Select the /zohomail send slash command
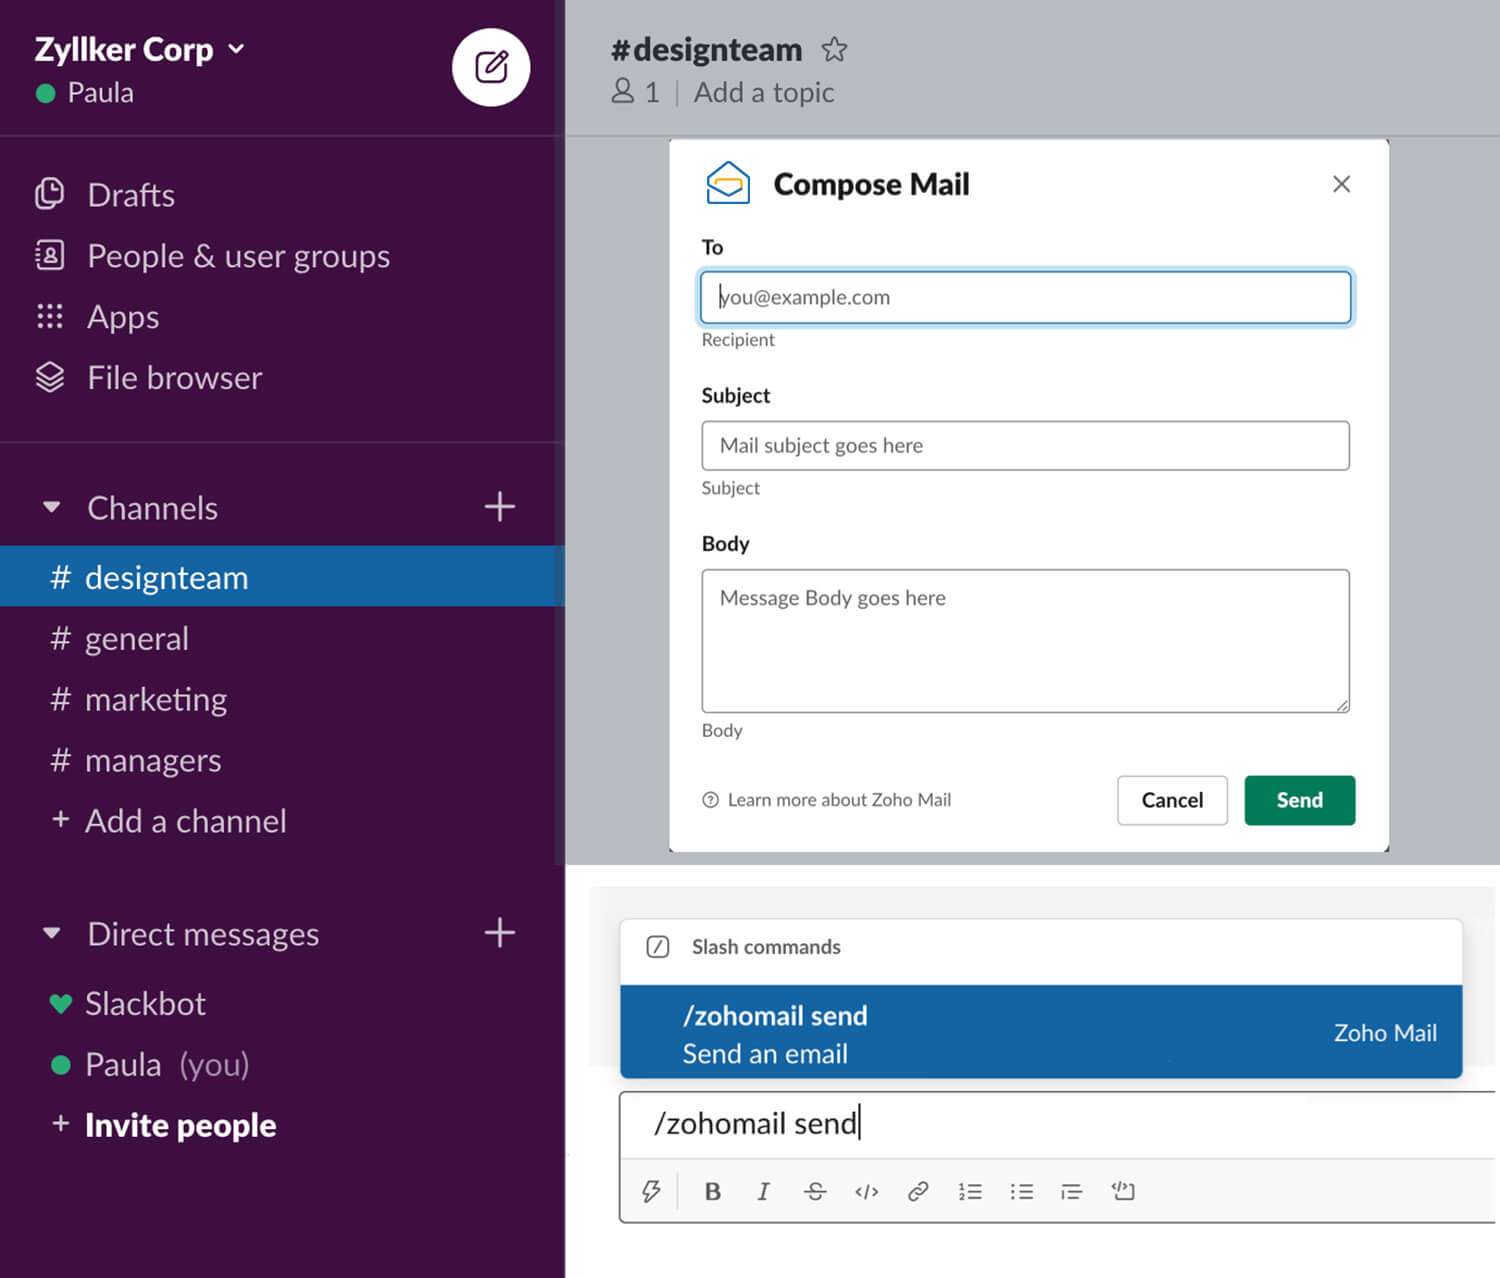Screen dimensions: 1500x1278 (1040, 1033)
